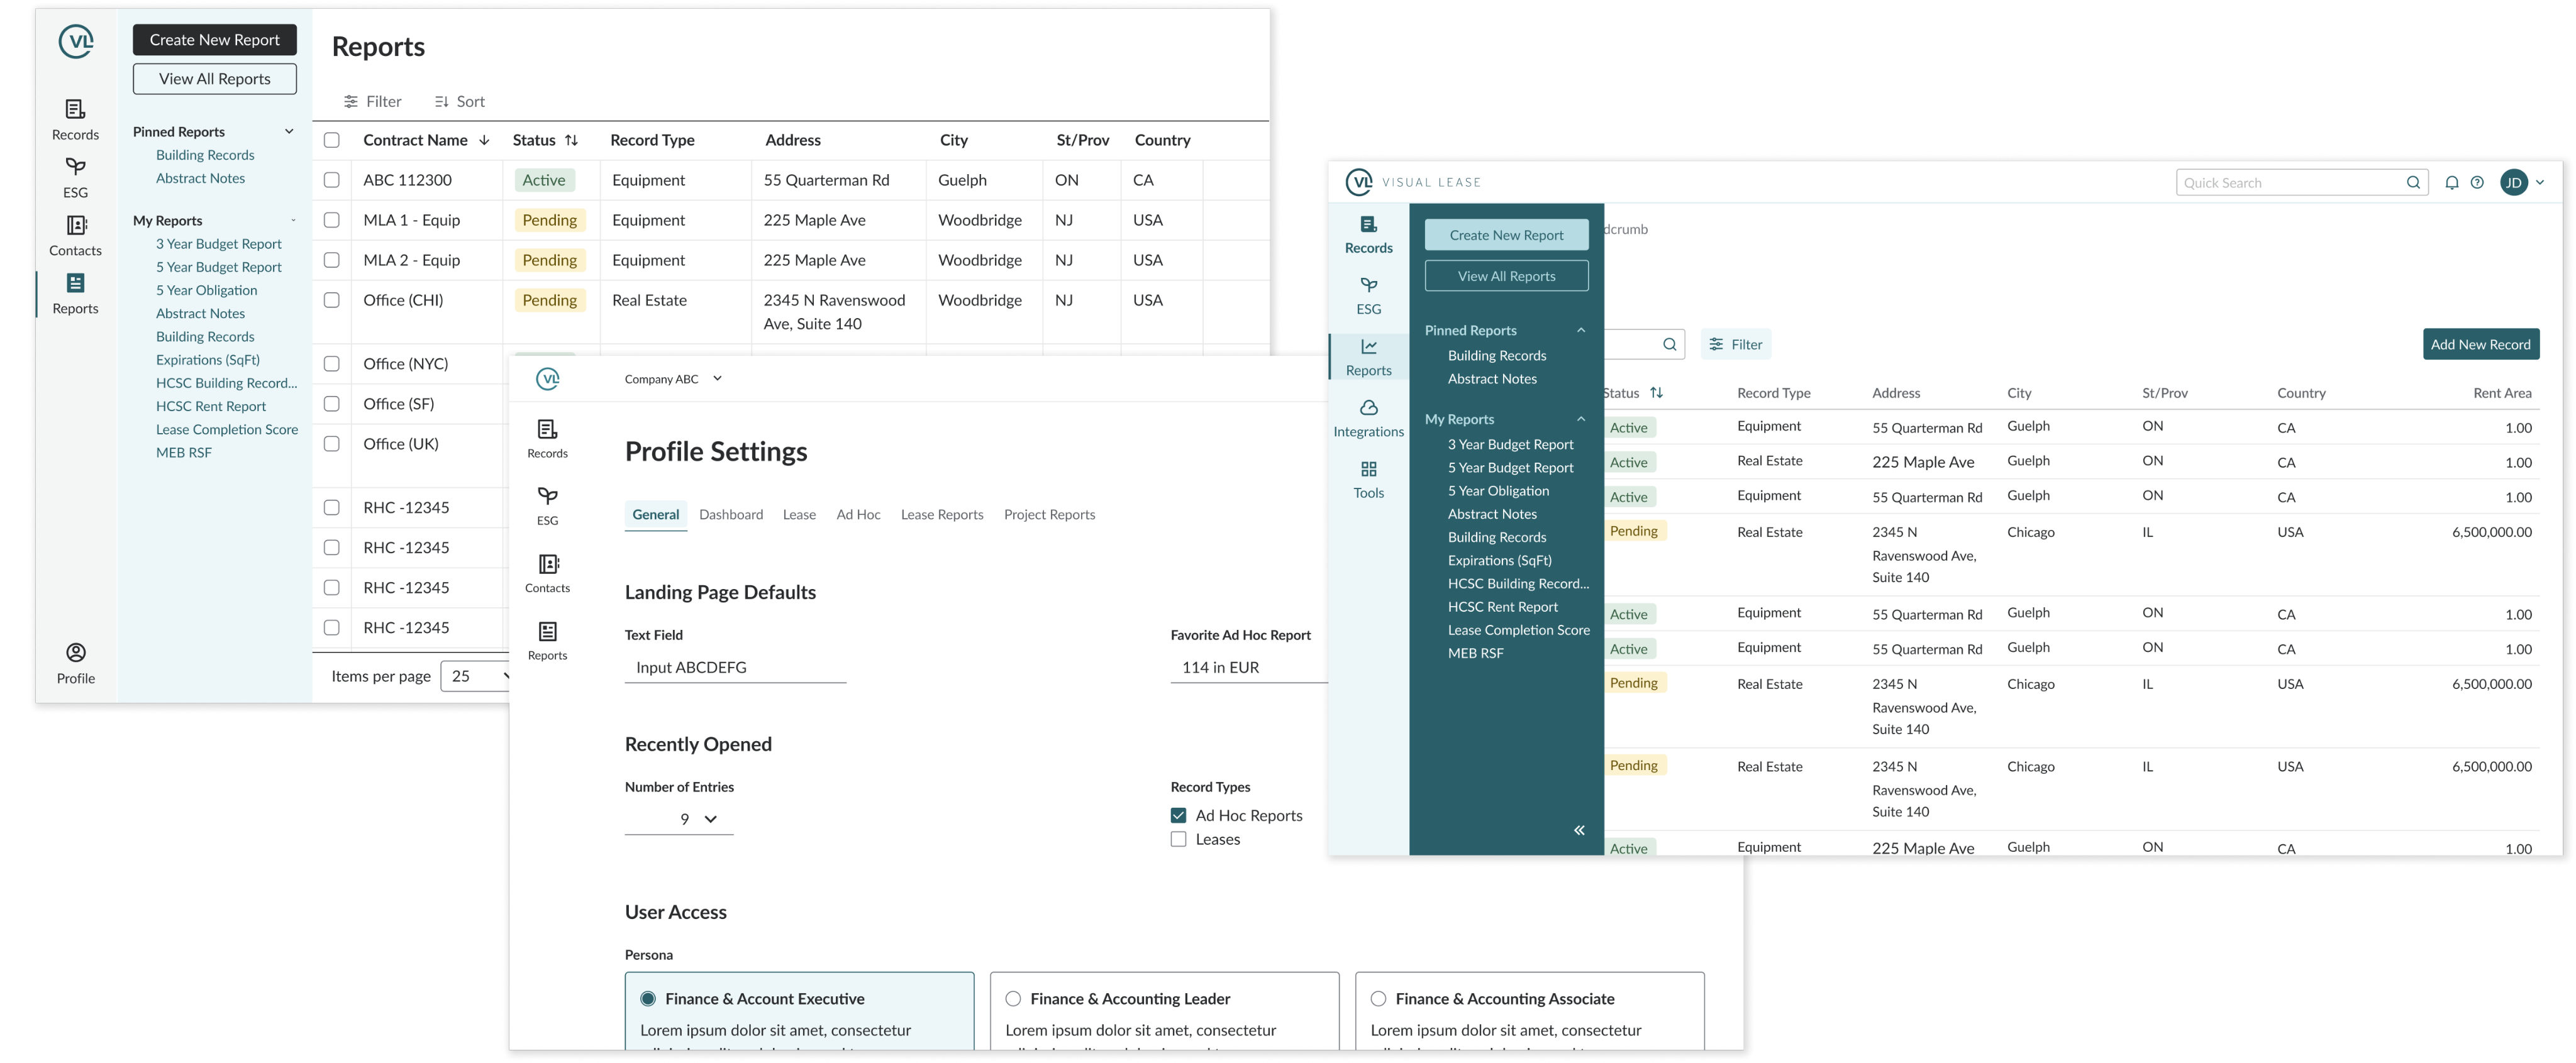Select Finance & Accounting Leader persona
Screen dimensions: 2576x1063
point(1013,998)
